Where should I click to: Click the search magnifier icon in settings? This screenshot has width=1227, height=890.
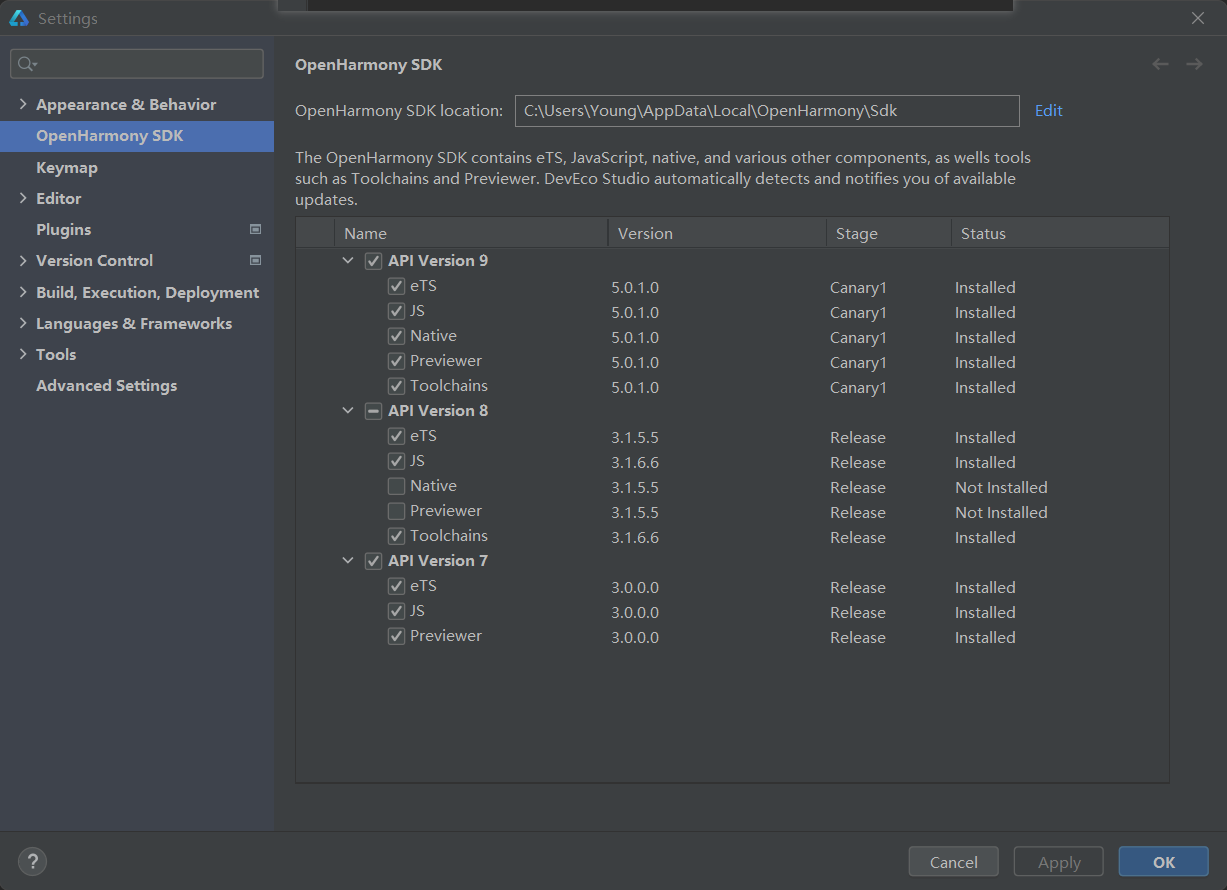click(27, 64)
